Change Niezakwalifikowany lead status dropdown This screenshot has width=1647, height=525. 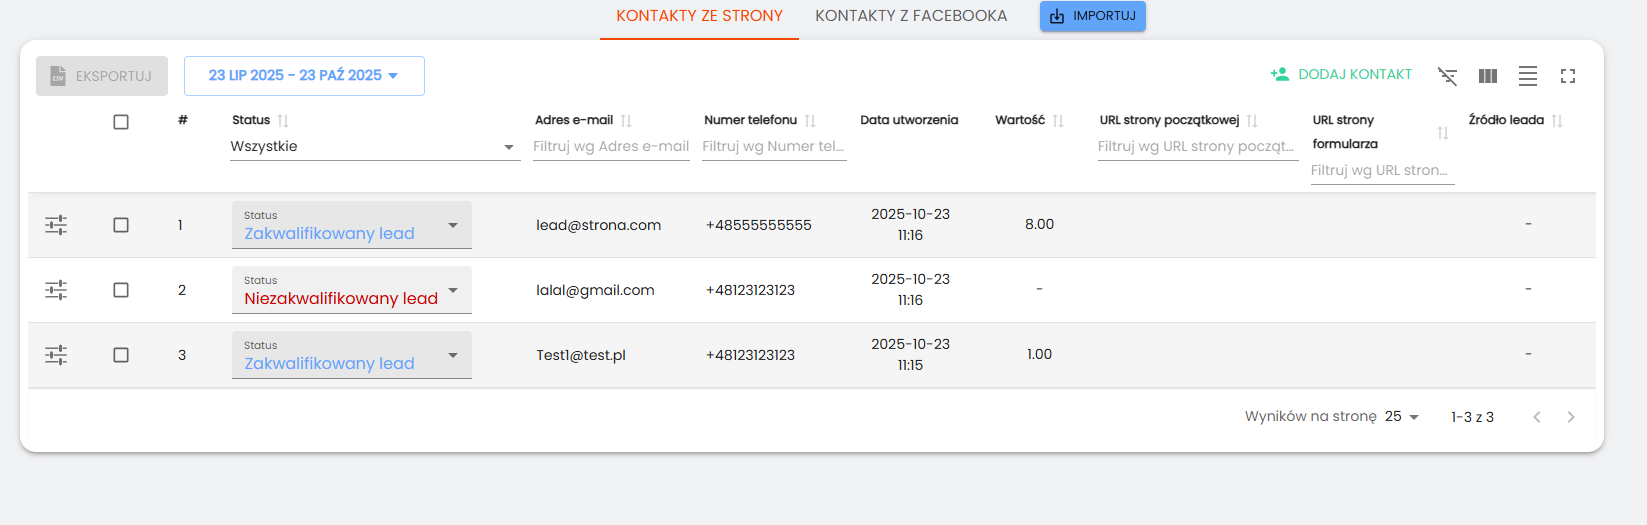click(351, 290)
